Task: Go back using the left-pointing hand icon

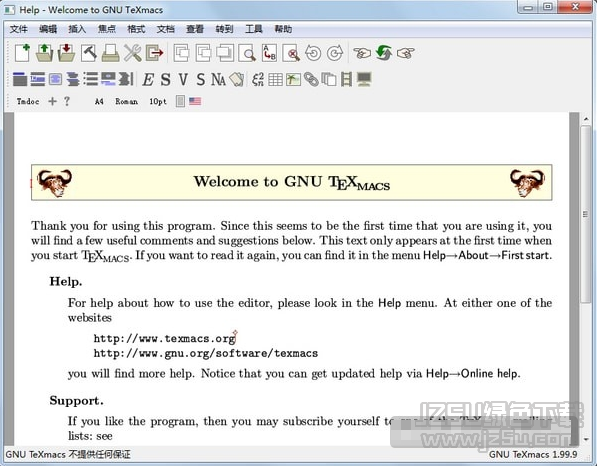Action: (362, 53)
